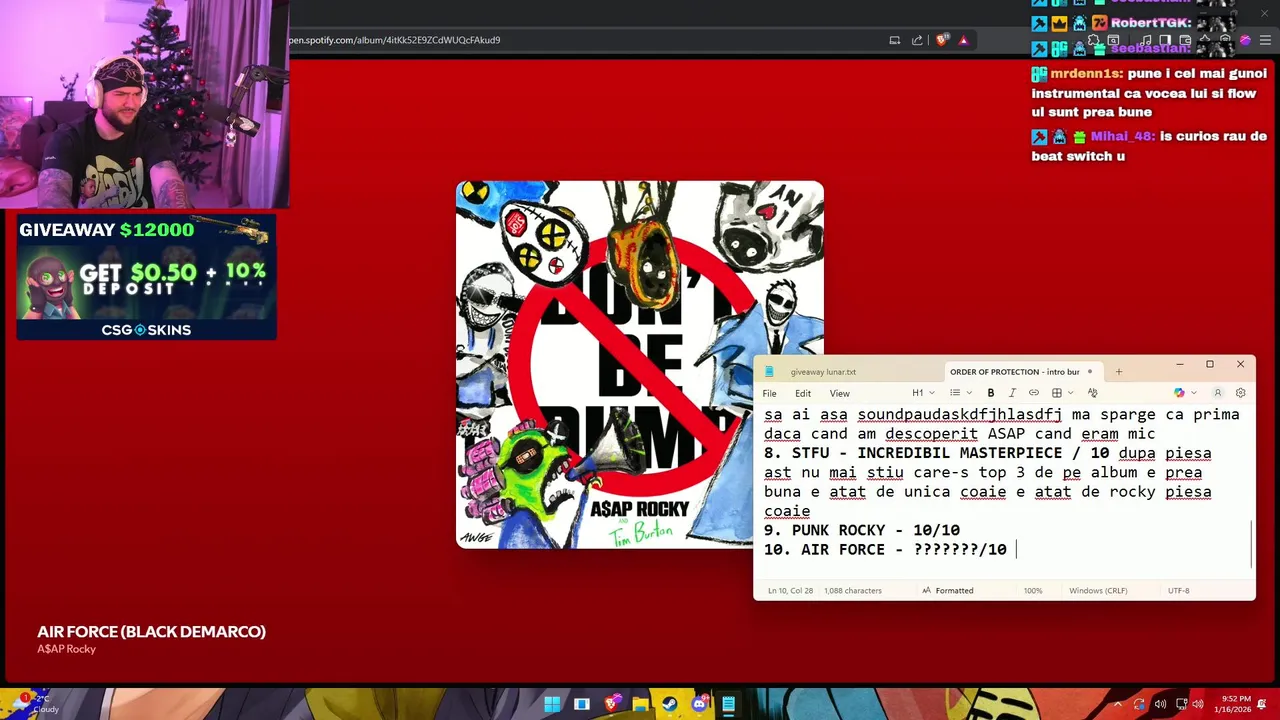Viewport: 1280px width, 720px height.
Task: Clear formatting in Notepad toolbar
Action: (x=1092, y=393)
